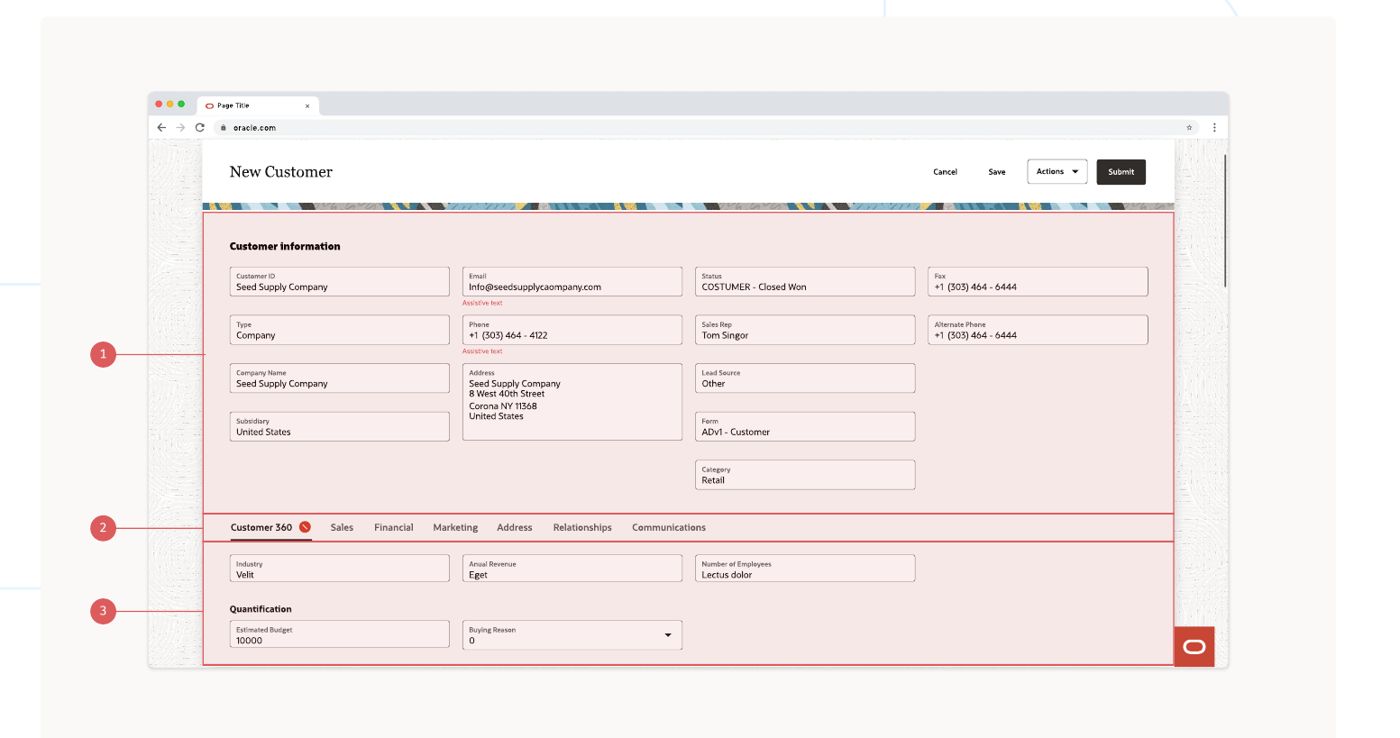Open the Financial tab
This screenshot has width=1400, height=738.
[394, 527]
